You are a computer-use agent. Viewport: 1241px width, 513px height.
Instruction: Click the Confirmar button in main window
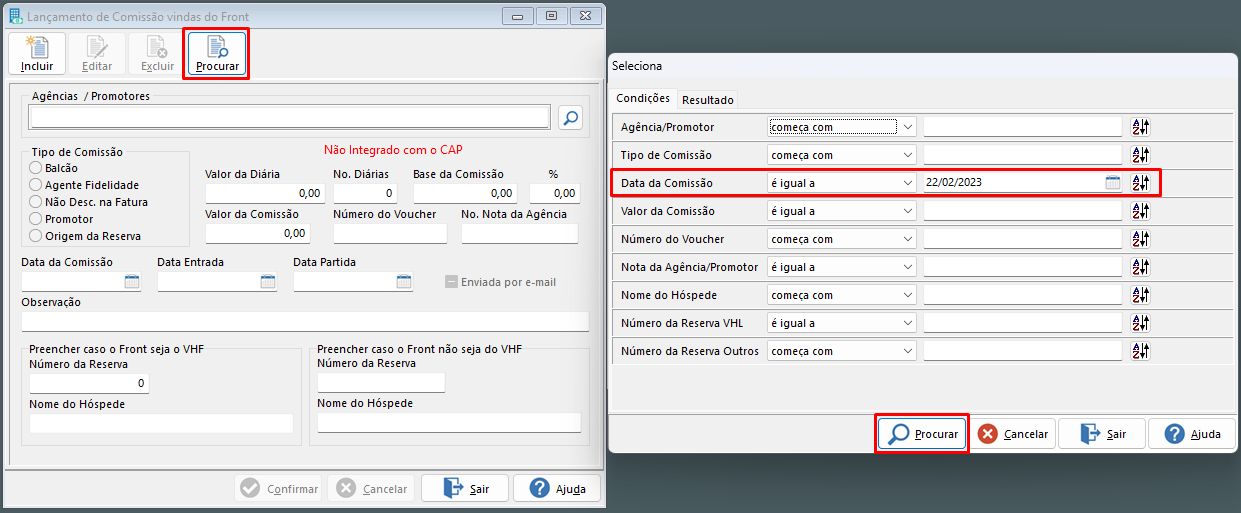(x=279, y=488)
